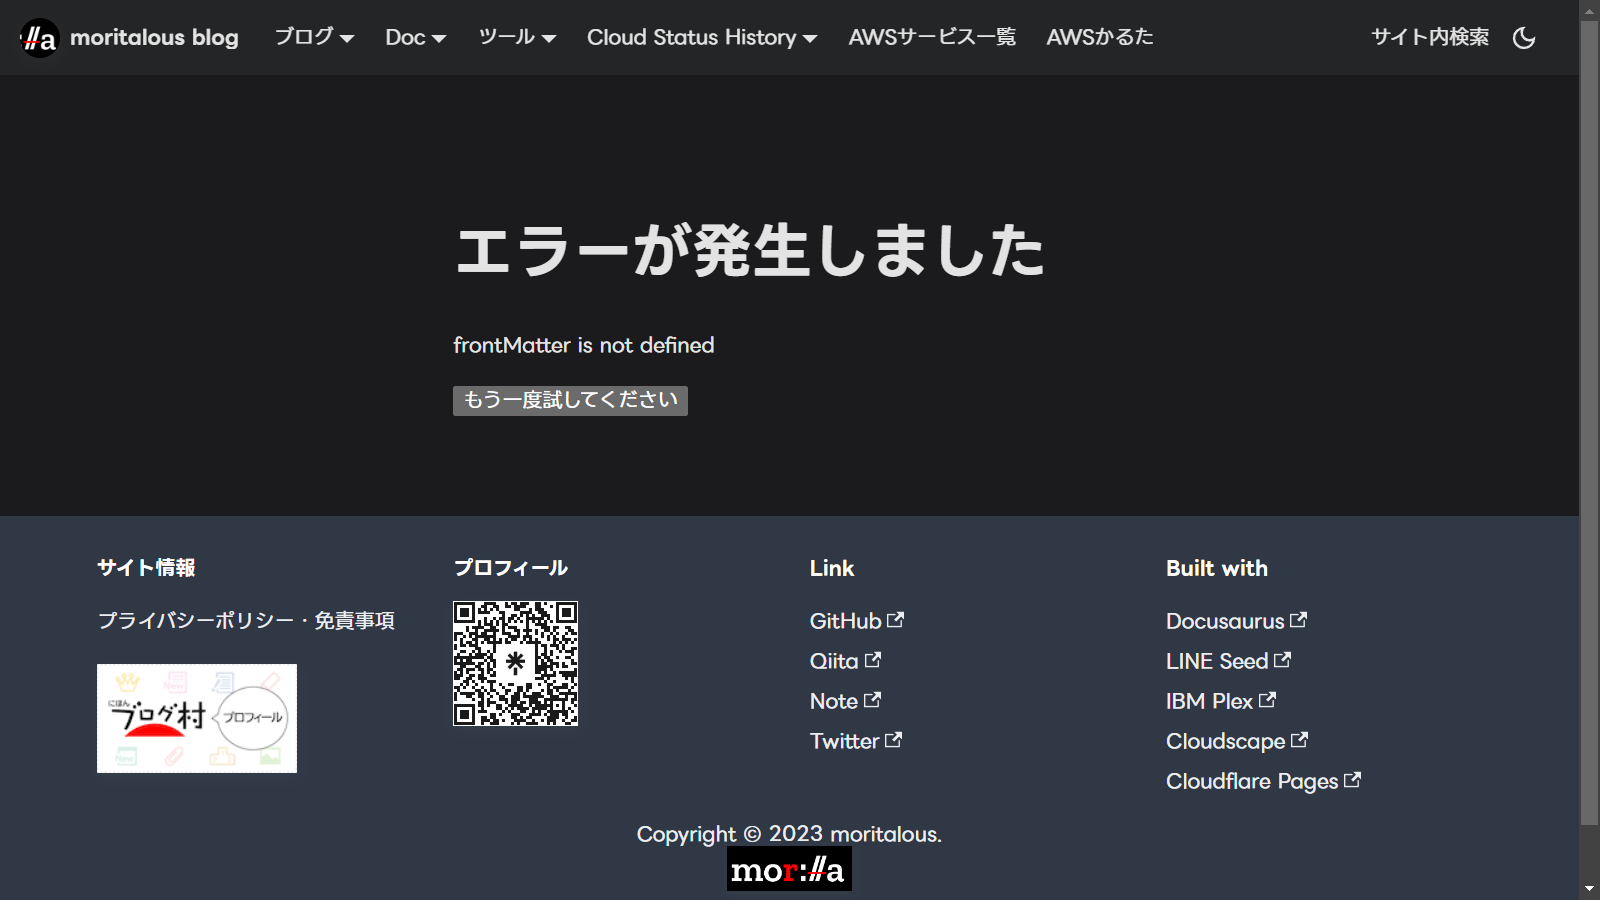Open the AWSかるた menu item

point(1099,38)
